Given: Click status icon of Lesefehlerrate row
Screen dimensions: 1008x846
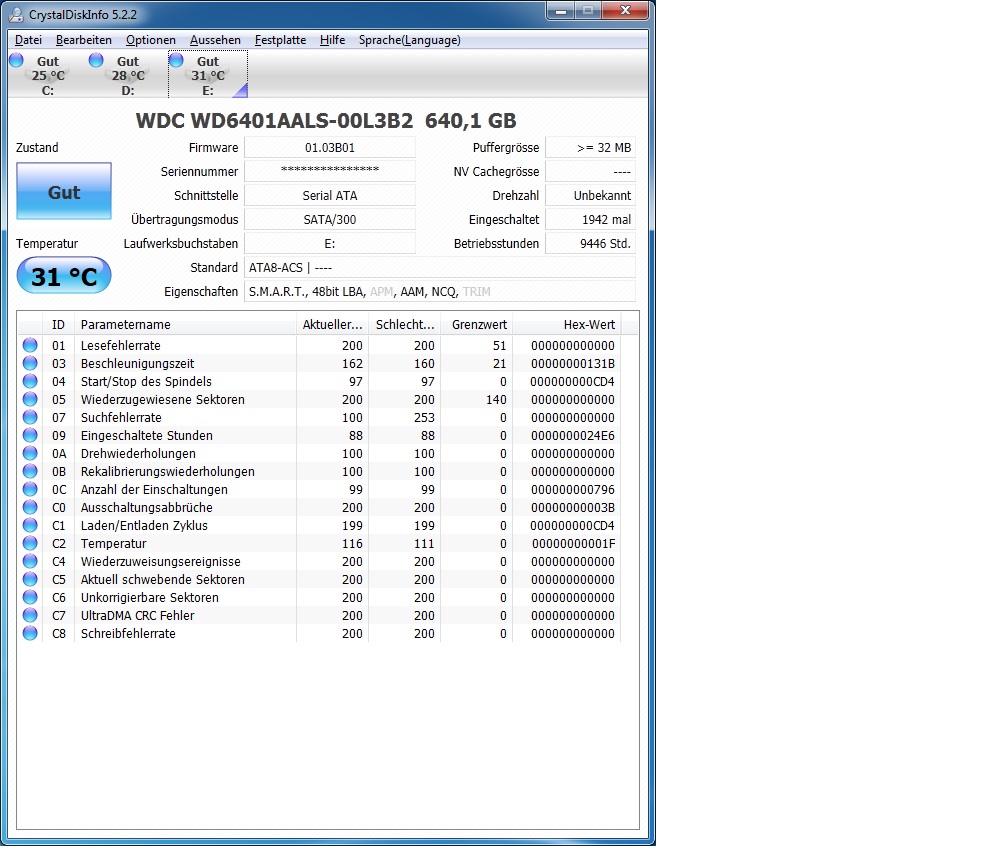Looking at the screenshot, I should tap(30, 345).
